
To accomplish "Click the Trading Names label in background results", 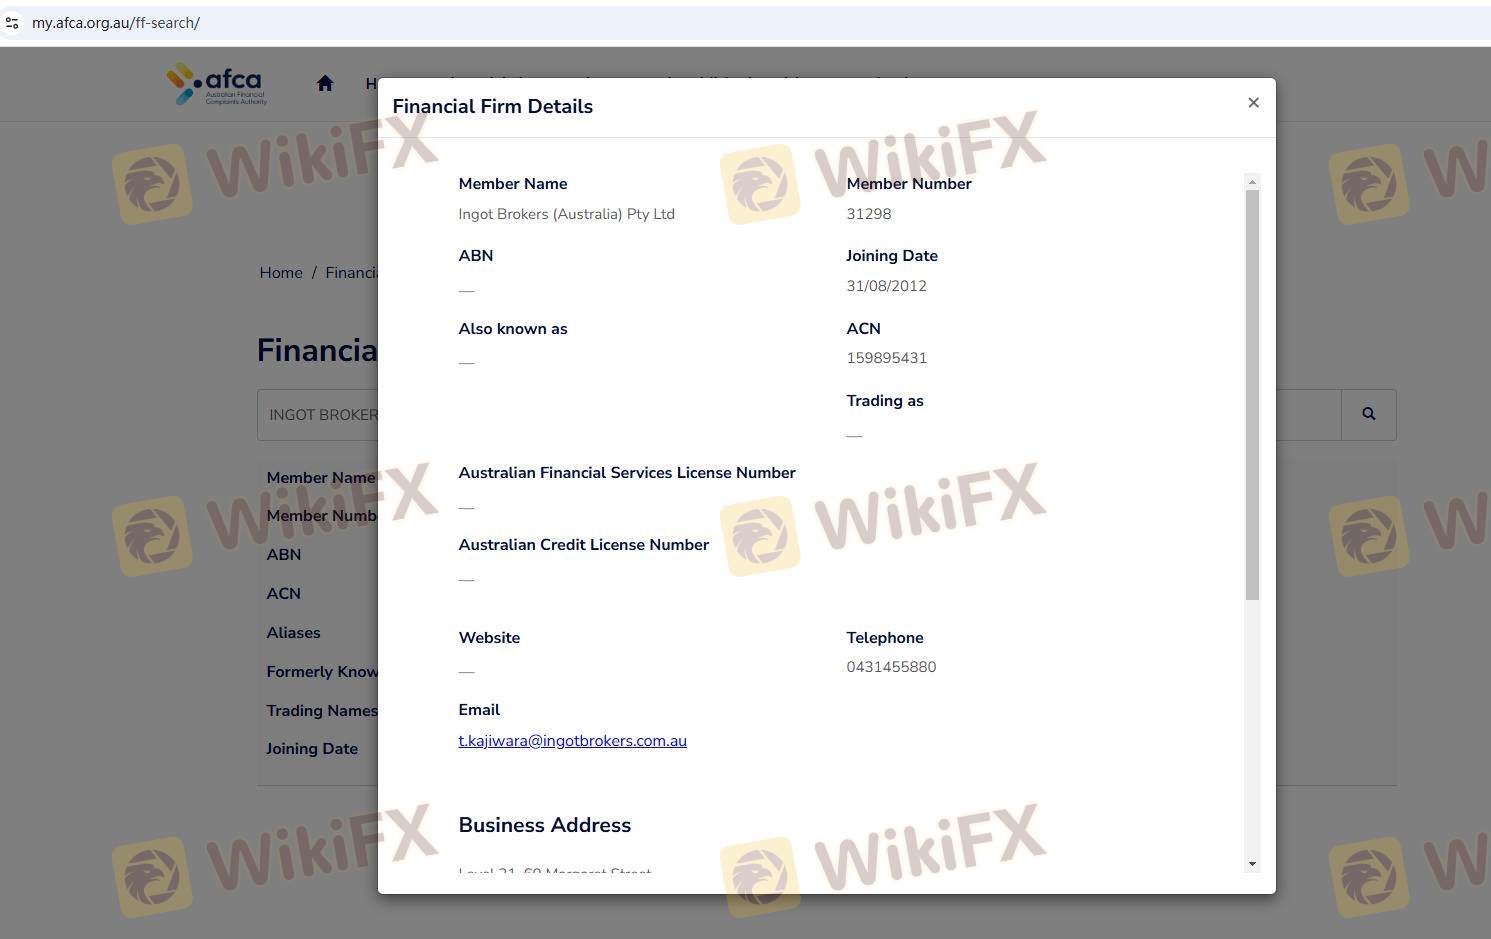I will [322, 711].
